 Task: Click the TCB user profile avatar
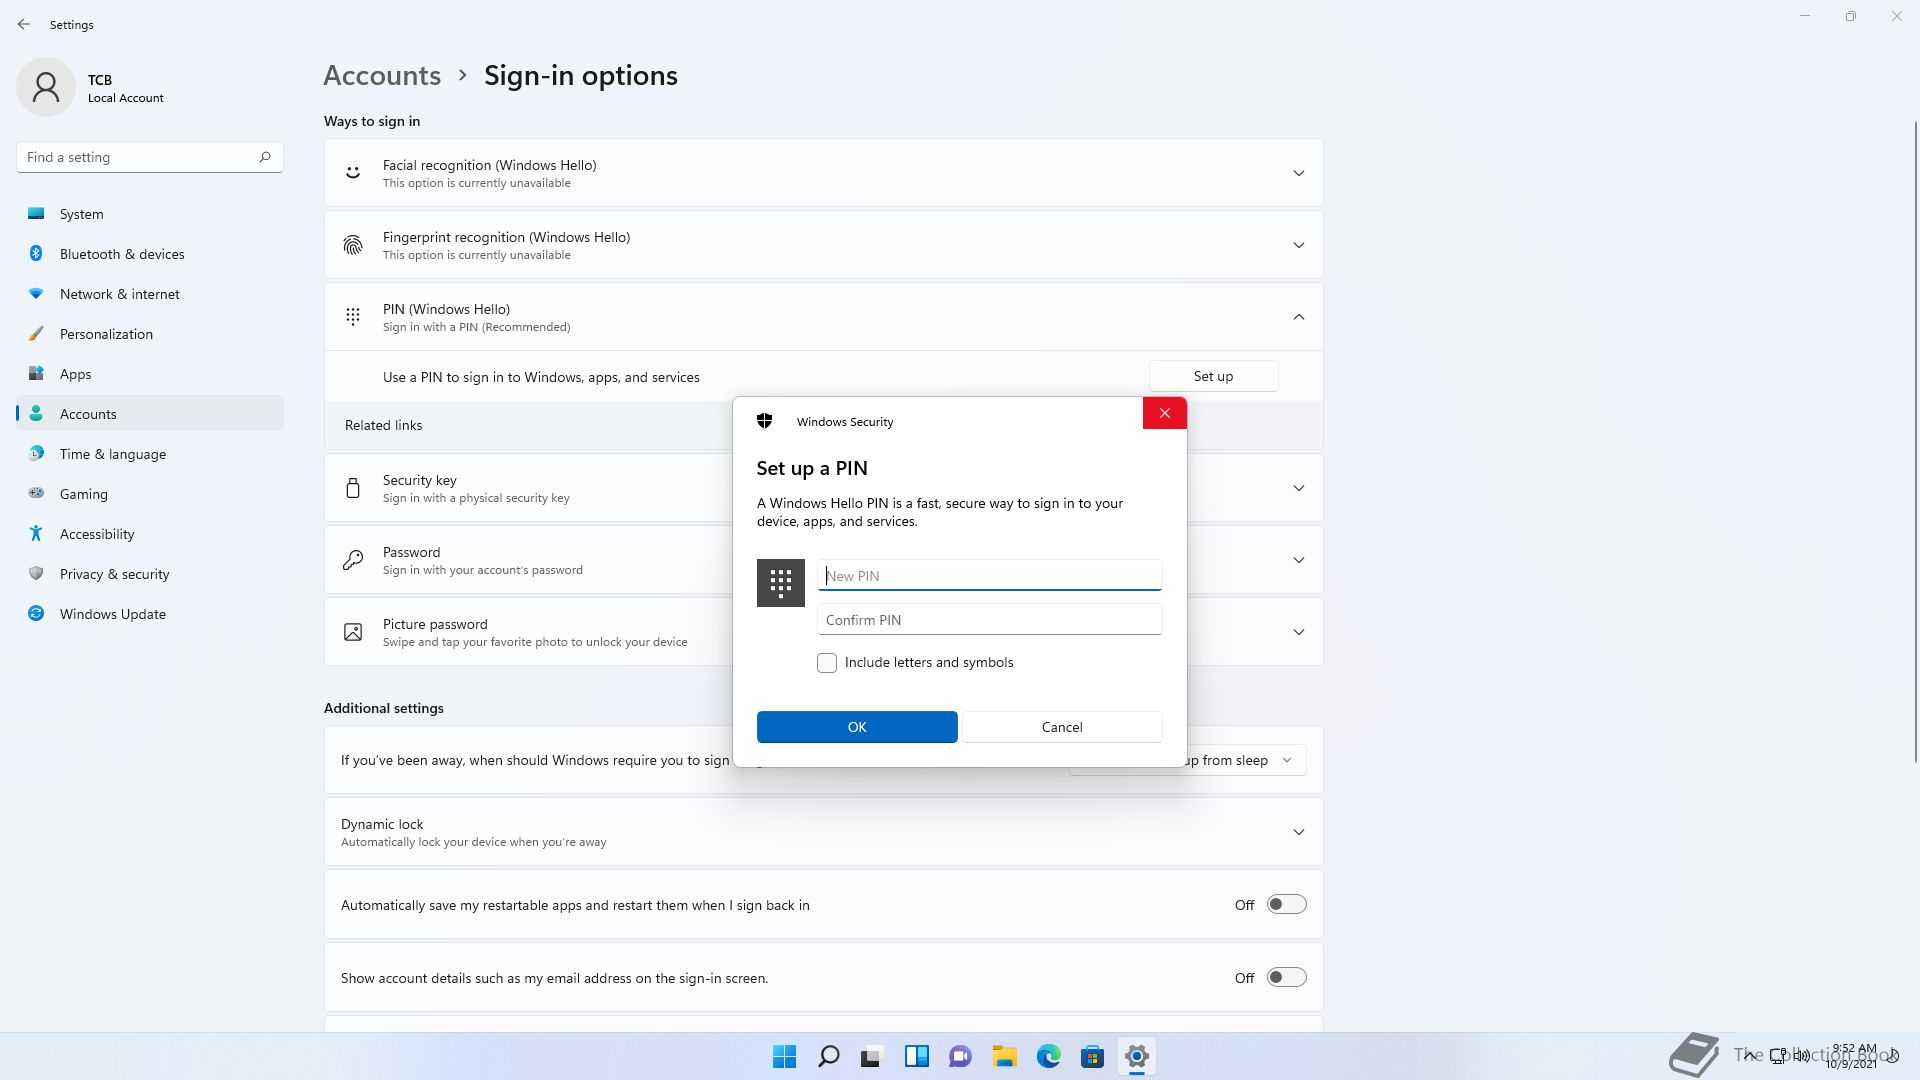pyautogui.click(x=46, y=87)
